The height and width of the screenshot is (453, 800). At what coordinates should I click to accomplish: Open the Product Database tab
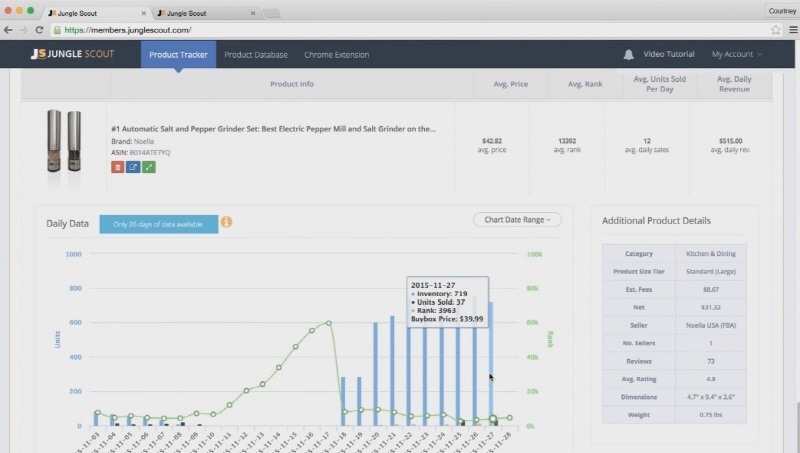click(256, 55)
